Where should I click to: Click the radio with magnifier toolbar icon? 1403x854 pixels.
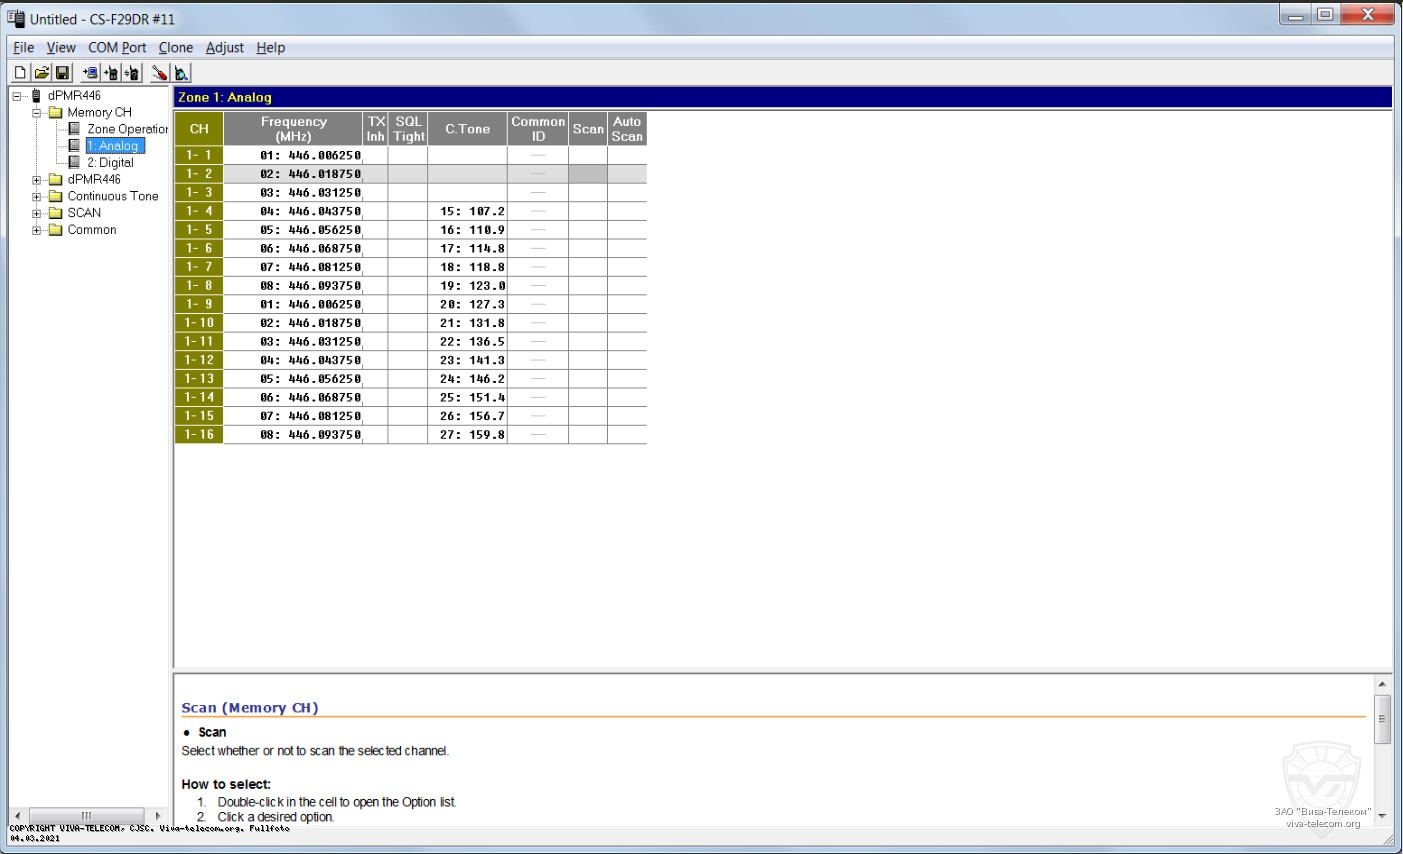tap(181, 73)
